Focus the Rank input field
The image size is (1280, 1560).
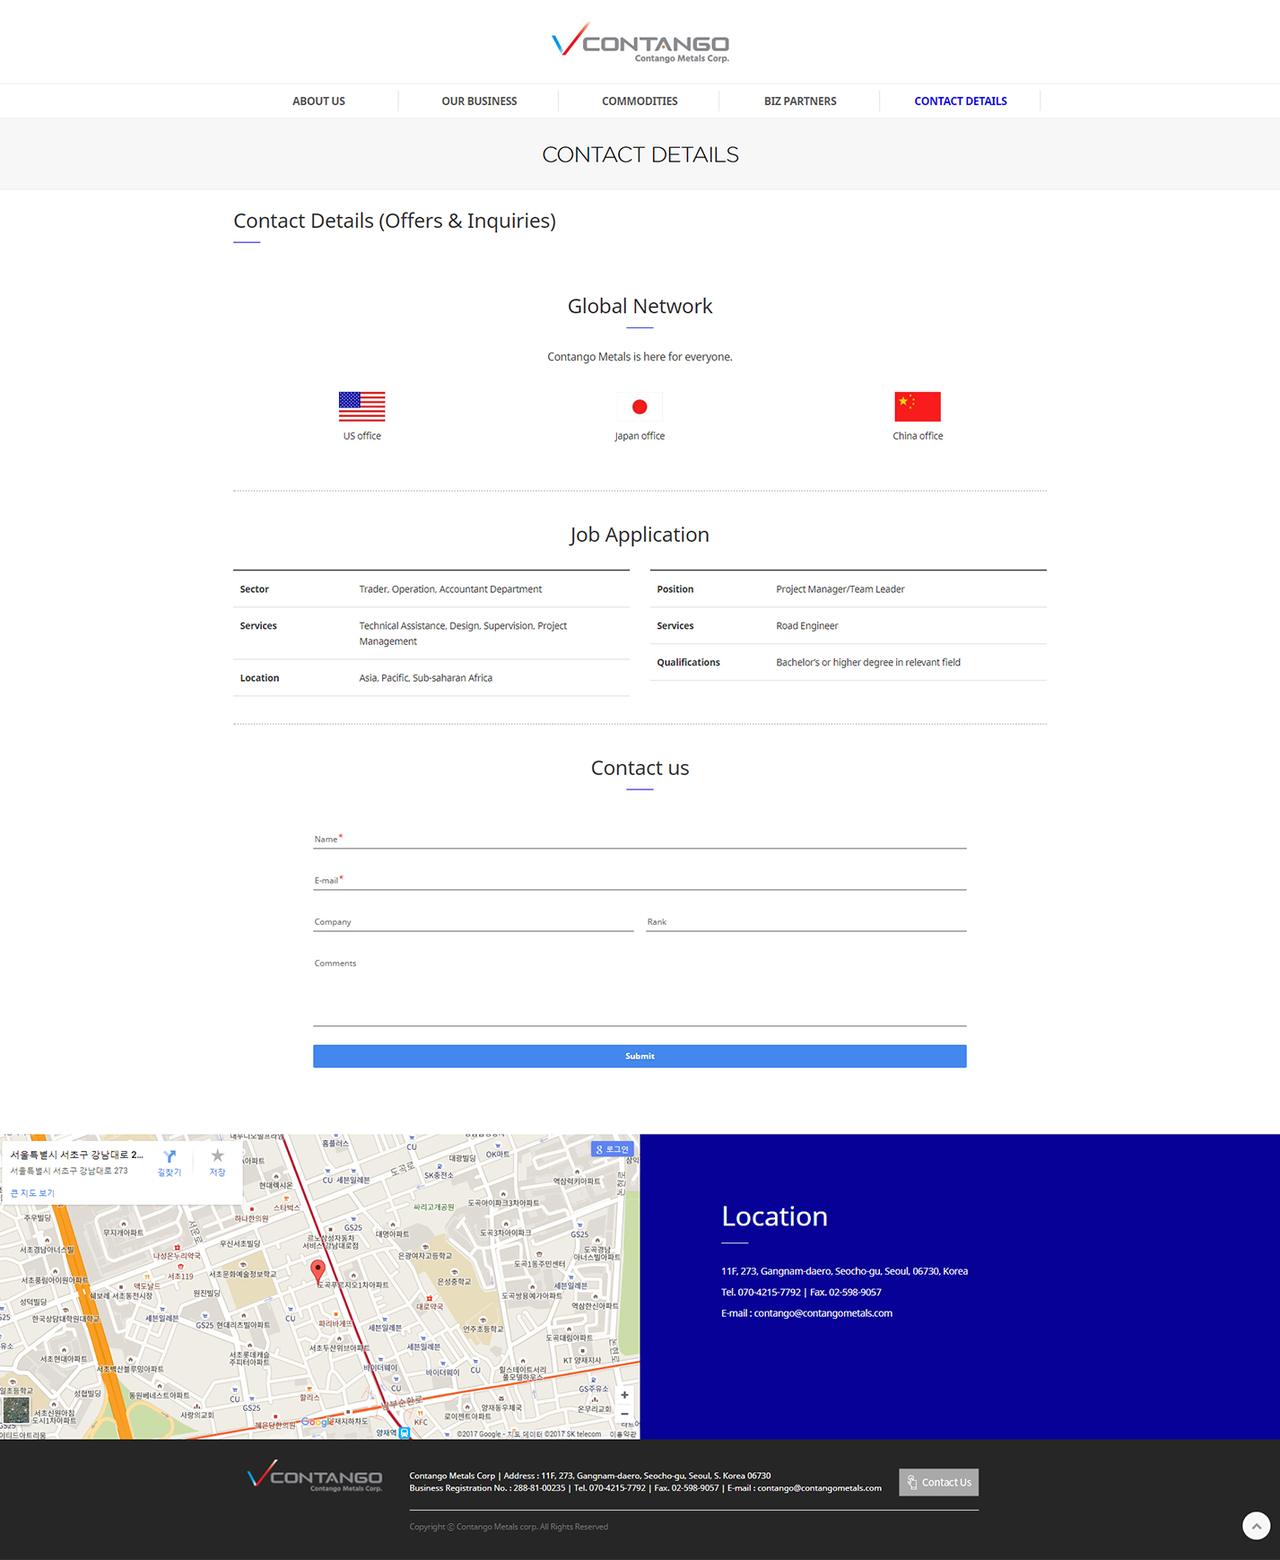tap(806, 922)
